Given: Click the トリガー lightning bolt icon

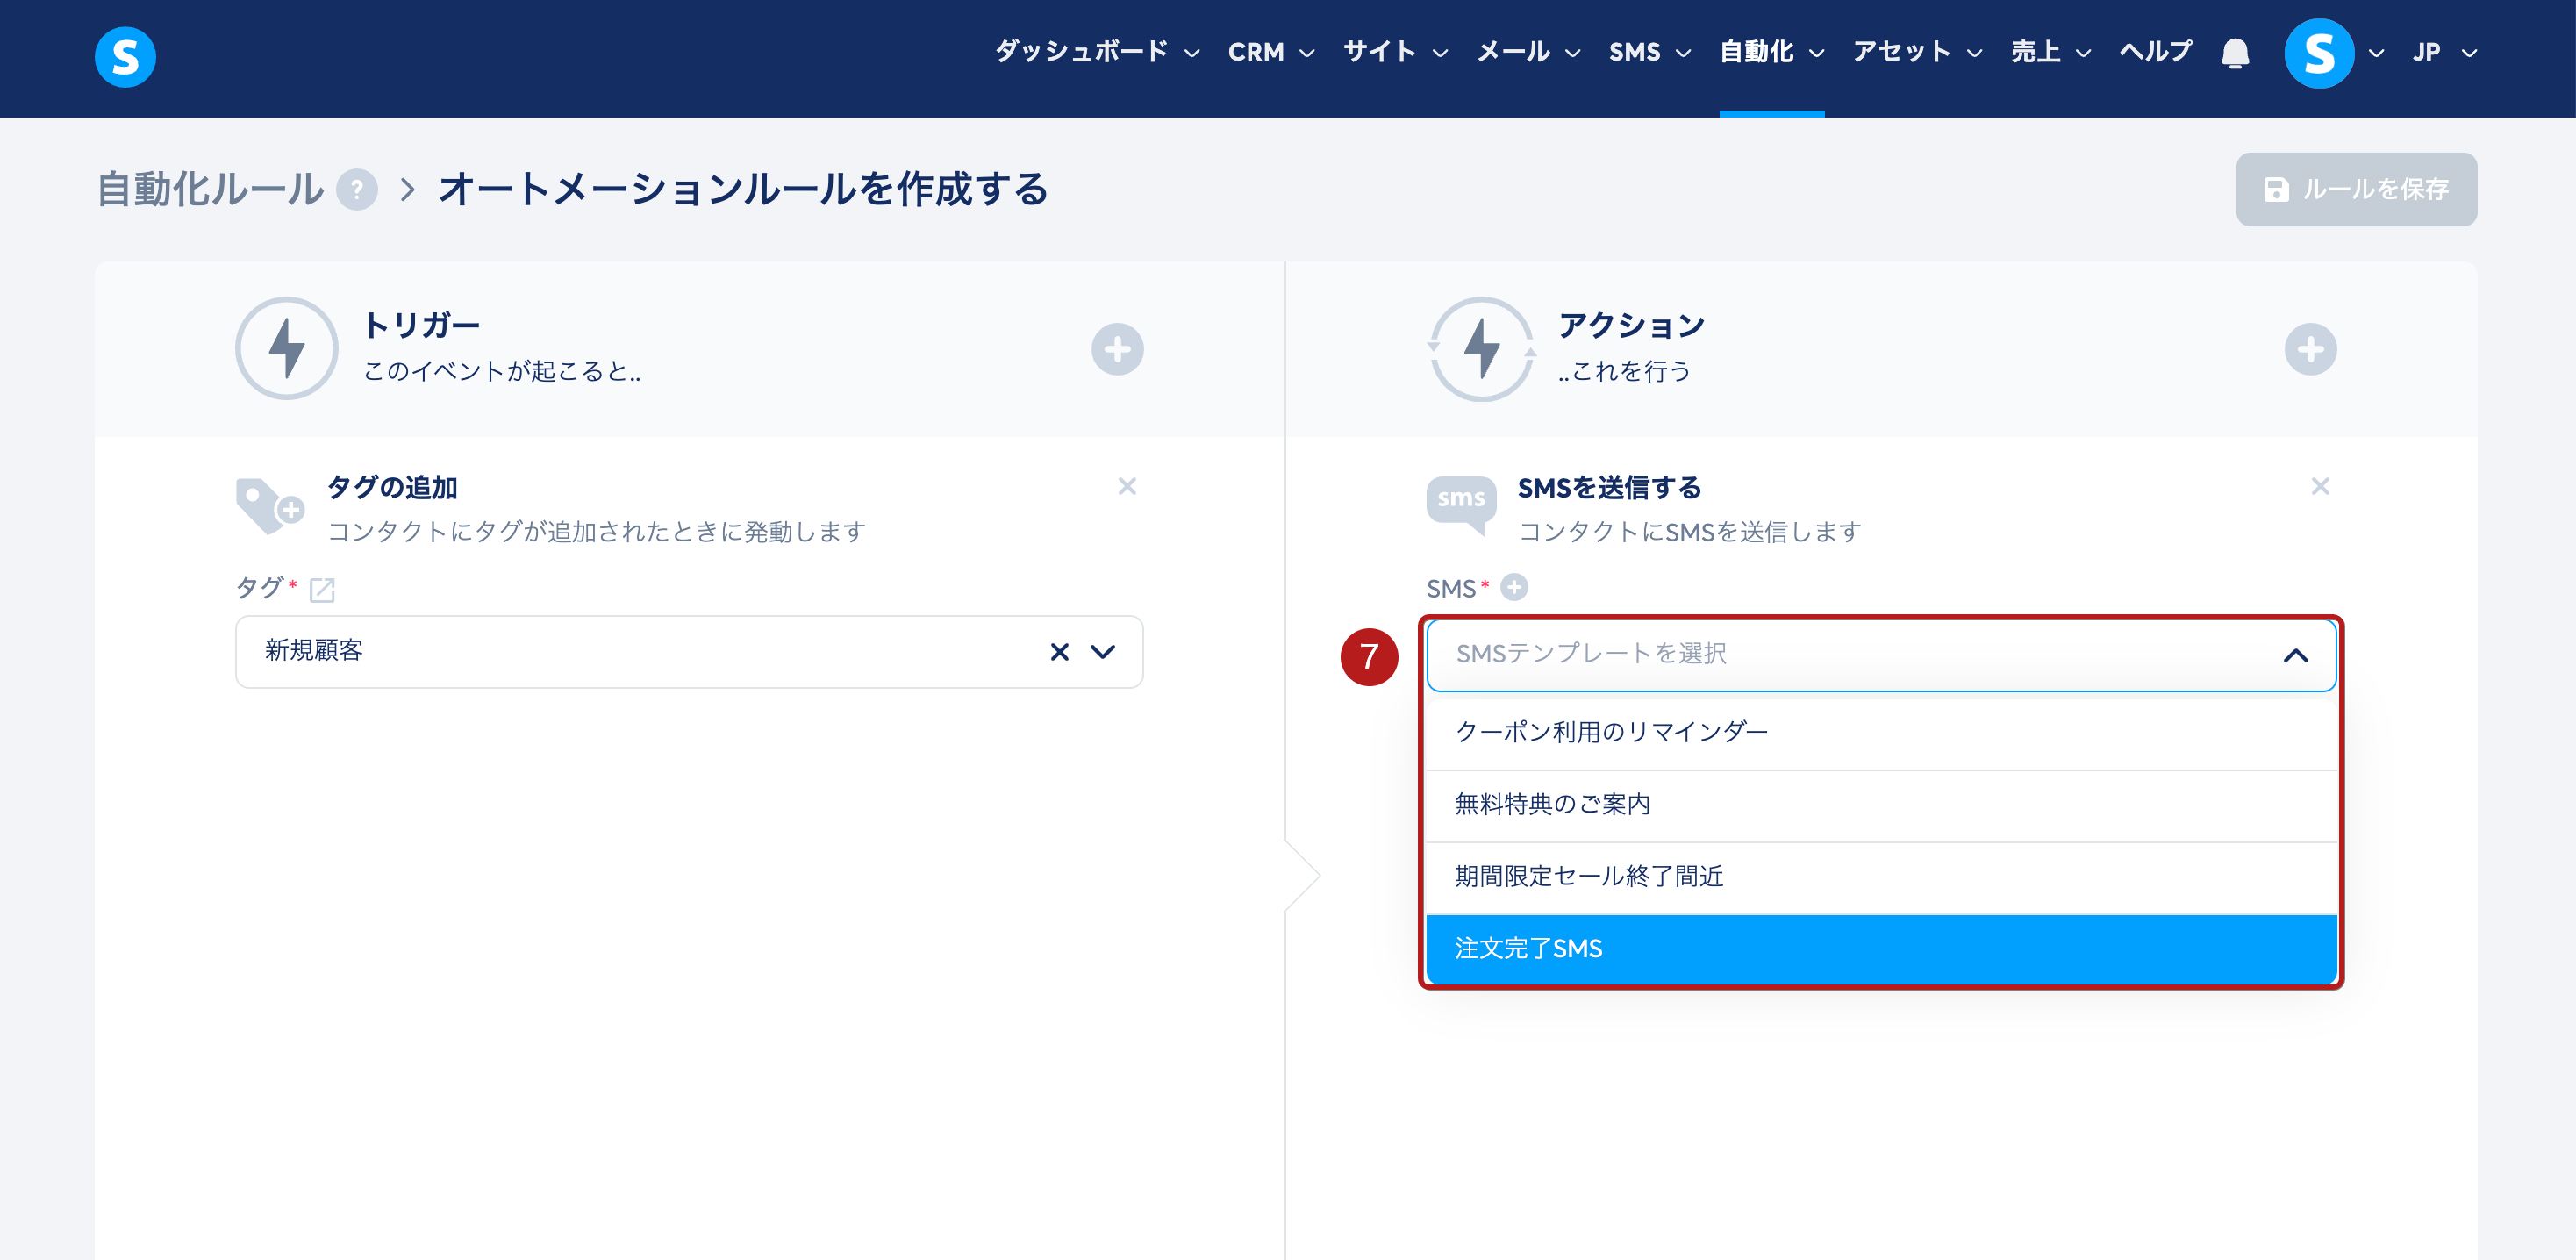Looking at the screenshot, I should click(287, 348).
